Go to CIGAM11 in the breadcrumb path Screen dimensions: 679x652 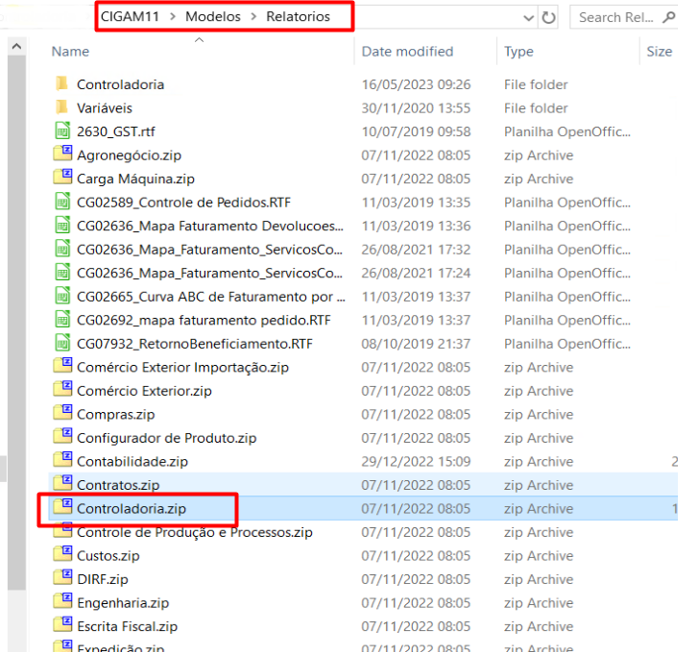click(x=130, y=16)
